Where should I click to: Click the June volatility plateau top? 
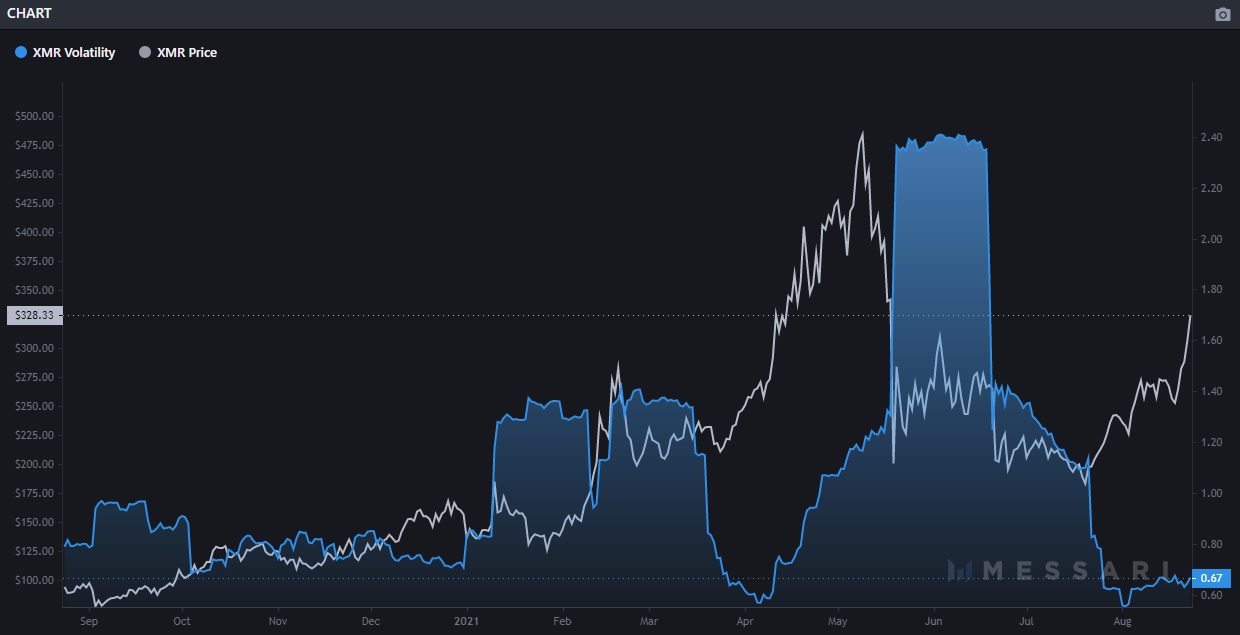coord(940,137)
